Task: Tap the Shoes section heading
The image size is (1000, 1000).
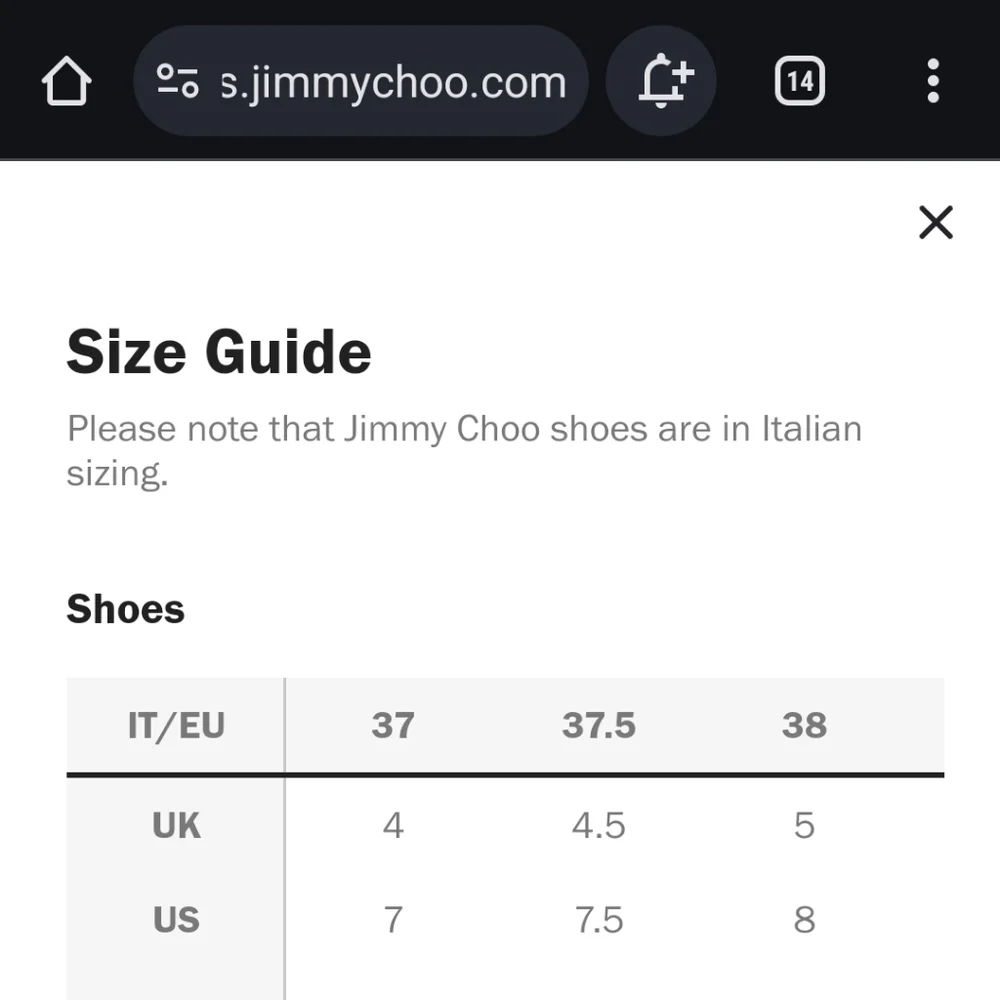Action: [125, 608]
